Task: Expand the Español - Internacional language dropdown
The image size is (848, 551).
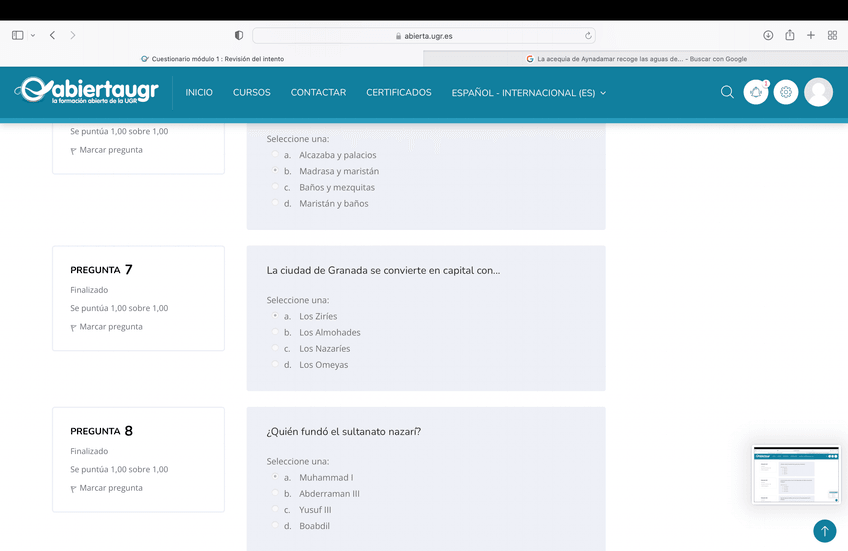Action: 528,93
